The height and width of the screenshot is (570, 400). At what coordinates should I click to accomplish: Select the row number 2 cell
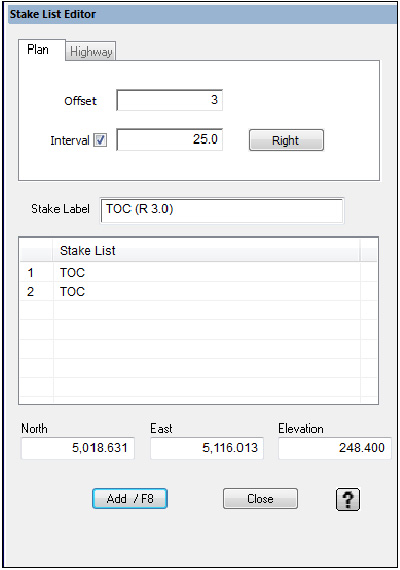(36, 291)
